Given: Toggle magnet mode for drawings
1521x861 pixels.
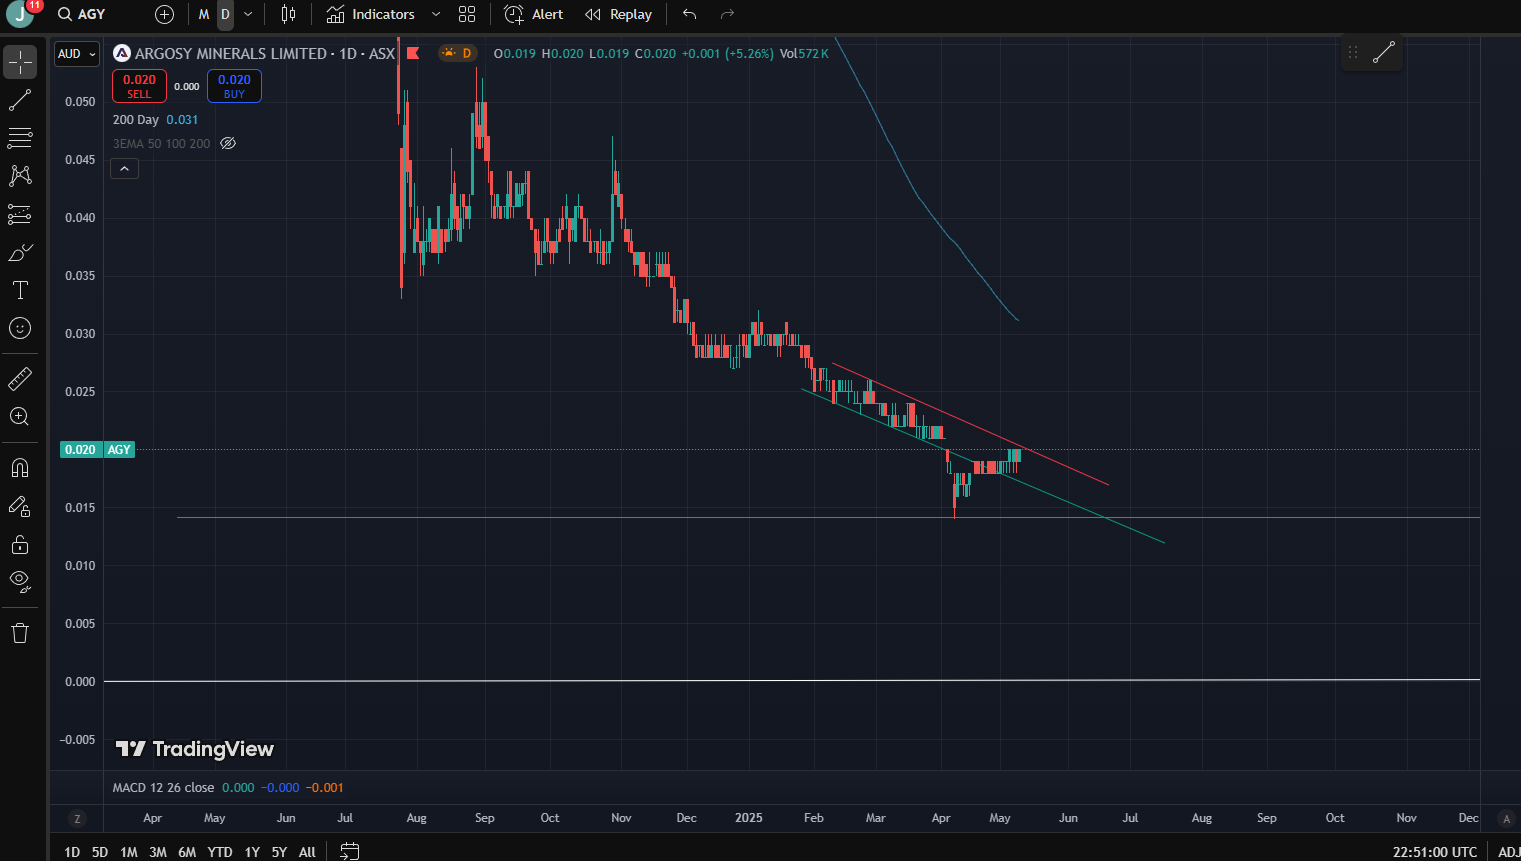Looking at the screenshot, I should 20,468.
